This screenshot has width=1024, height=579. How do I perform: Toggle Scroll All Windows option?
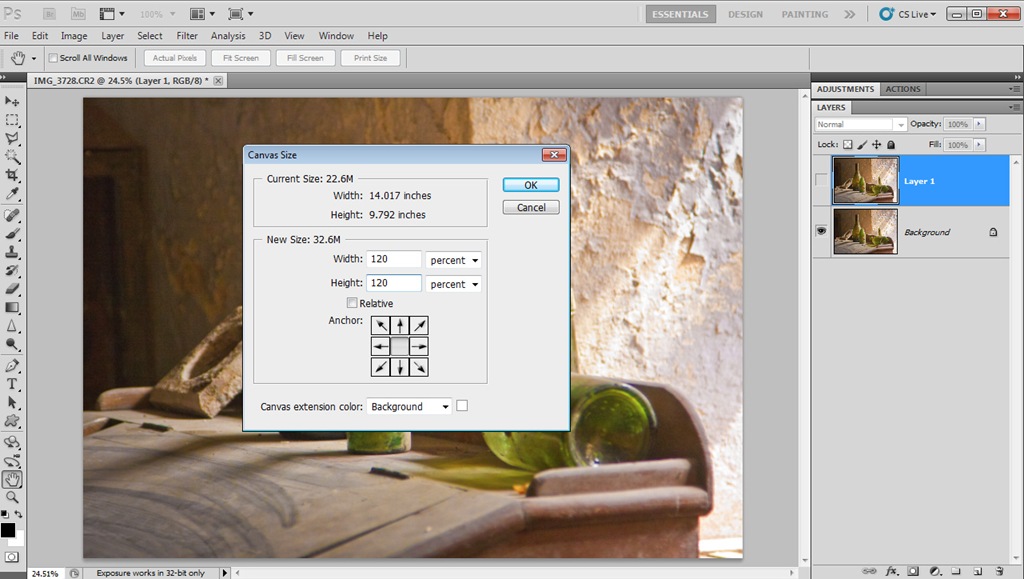pos(53,57)
